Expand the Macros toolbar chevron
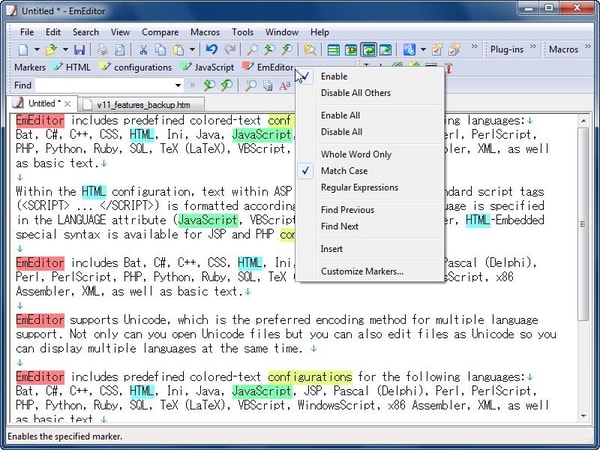 [x=588, y=47]
